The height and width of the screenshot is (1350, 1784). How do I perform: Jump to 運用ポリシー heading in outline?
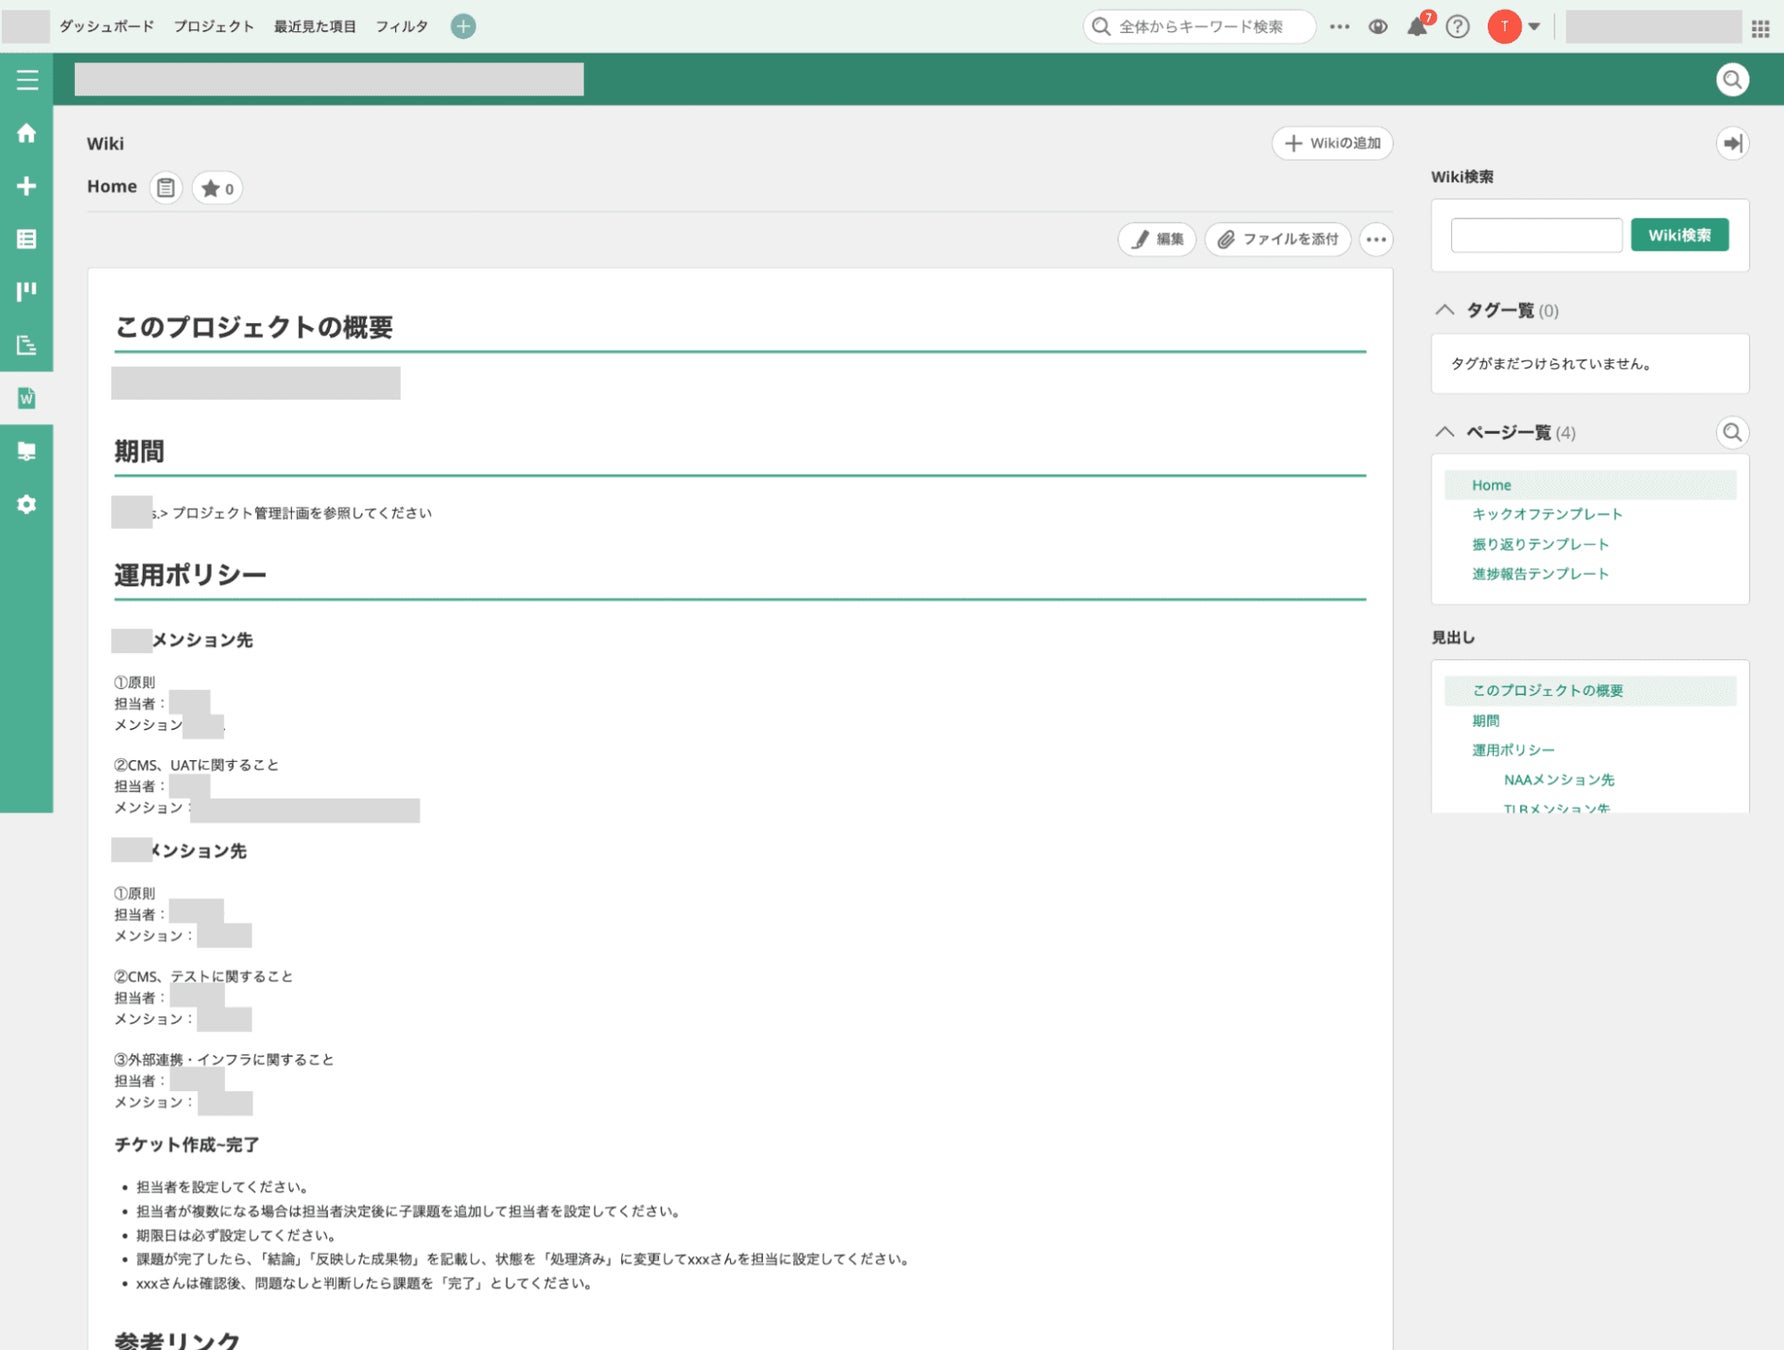(x=1513, y=750)
